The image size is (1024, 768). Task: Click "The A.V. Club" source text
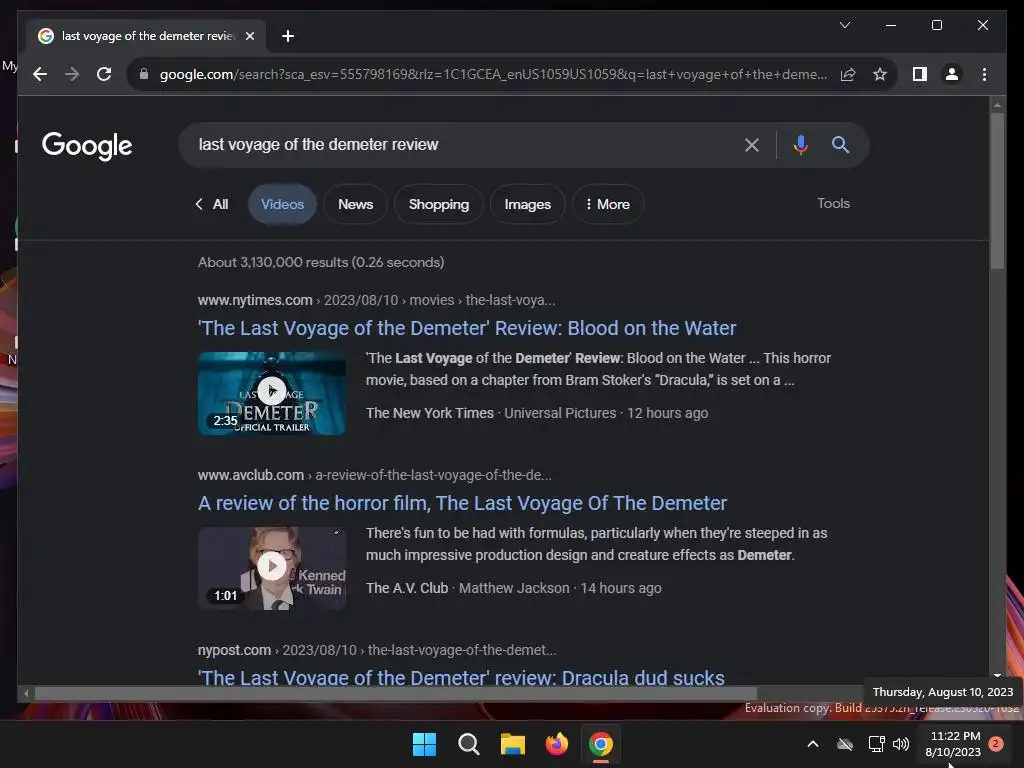(x=407, y=588)
